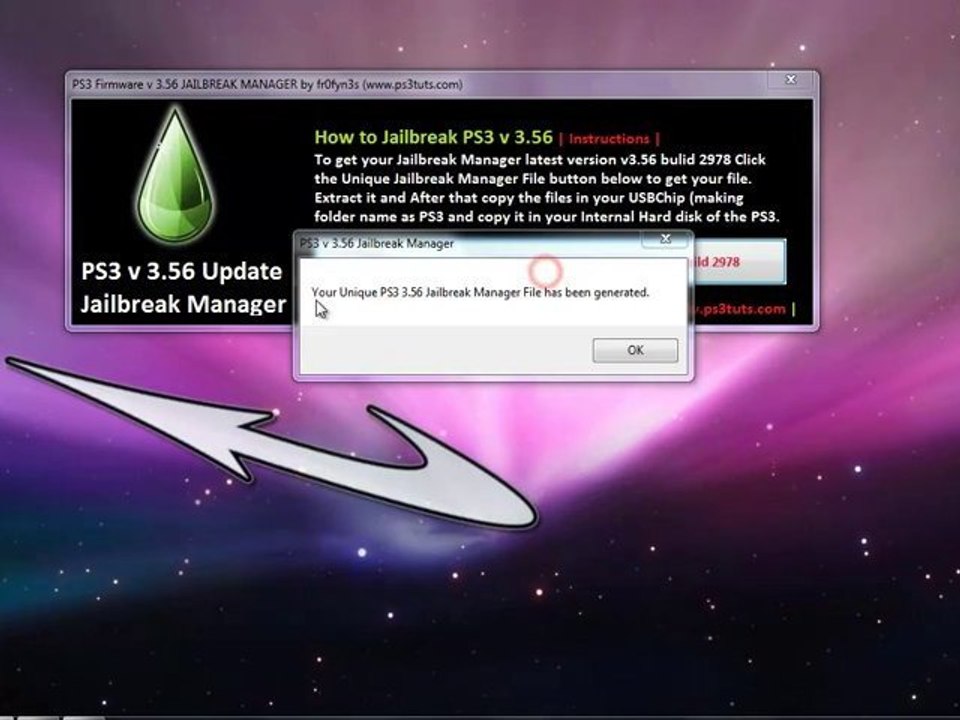960x720 pixels.
Task: Close the PS3 v 3.56 Jailbreak Manager dialog
Action: pyautogui.click(x=666, y=239)
